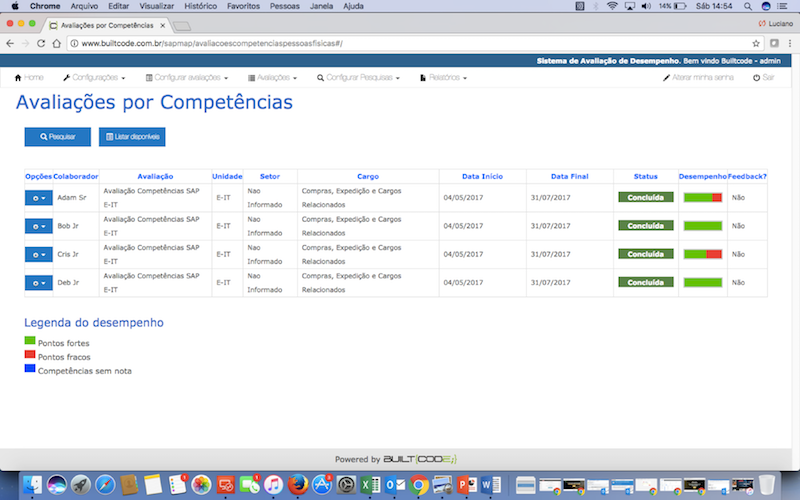This screenshot has width=800, height=500.
Task: Open the Arquivo menu
Action: (x=84, y=6)
